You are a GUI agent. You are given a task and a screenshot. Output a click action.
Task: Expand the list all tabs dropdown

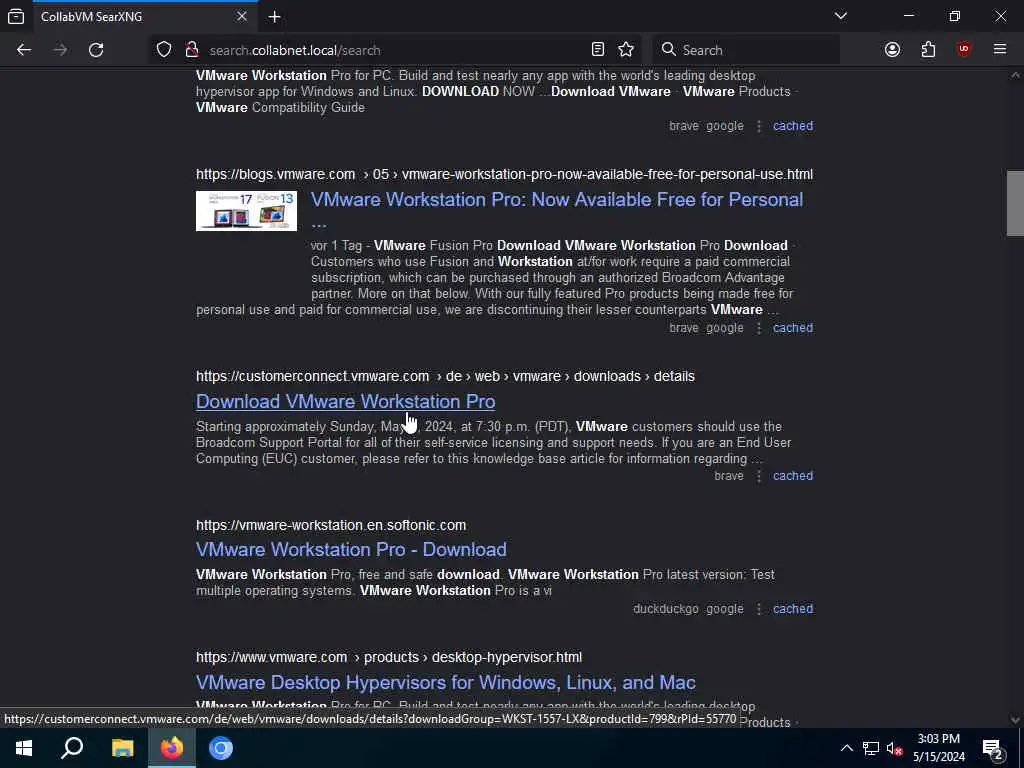841,16
